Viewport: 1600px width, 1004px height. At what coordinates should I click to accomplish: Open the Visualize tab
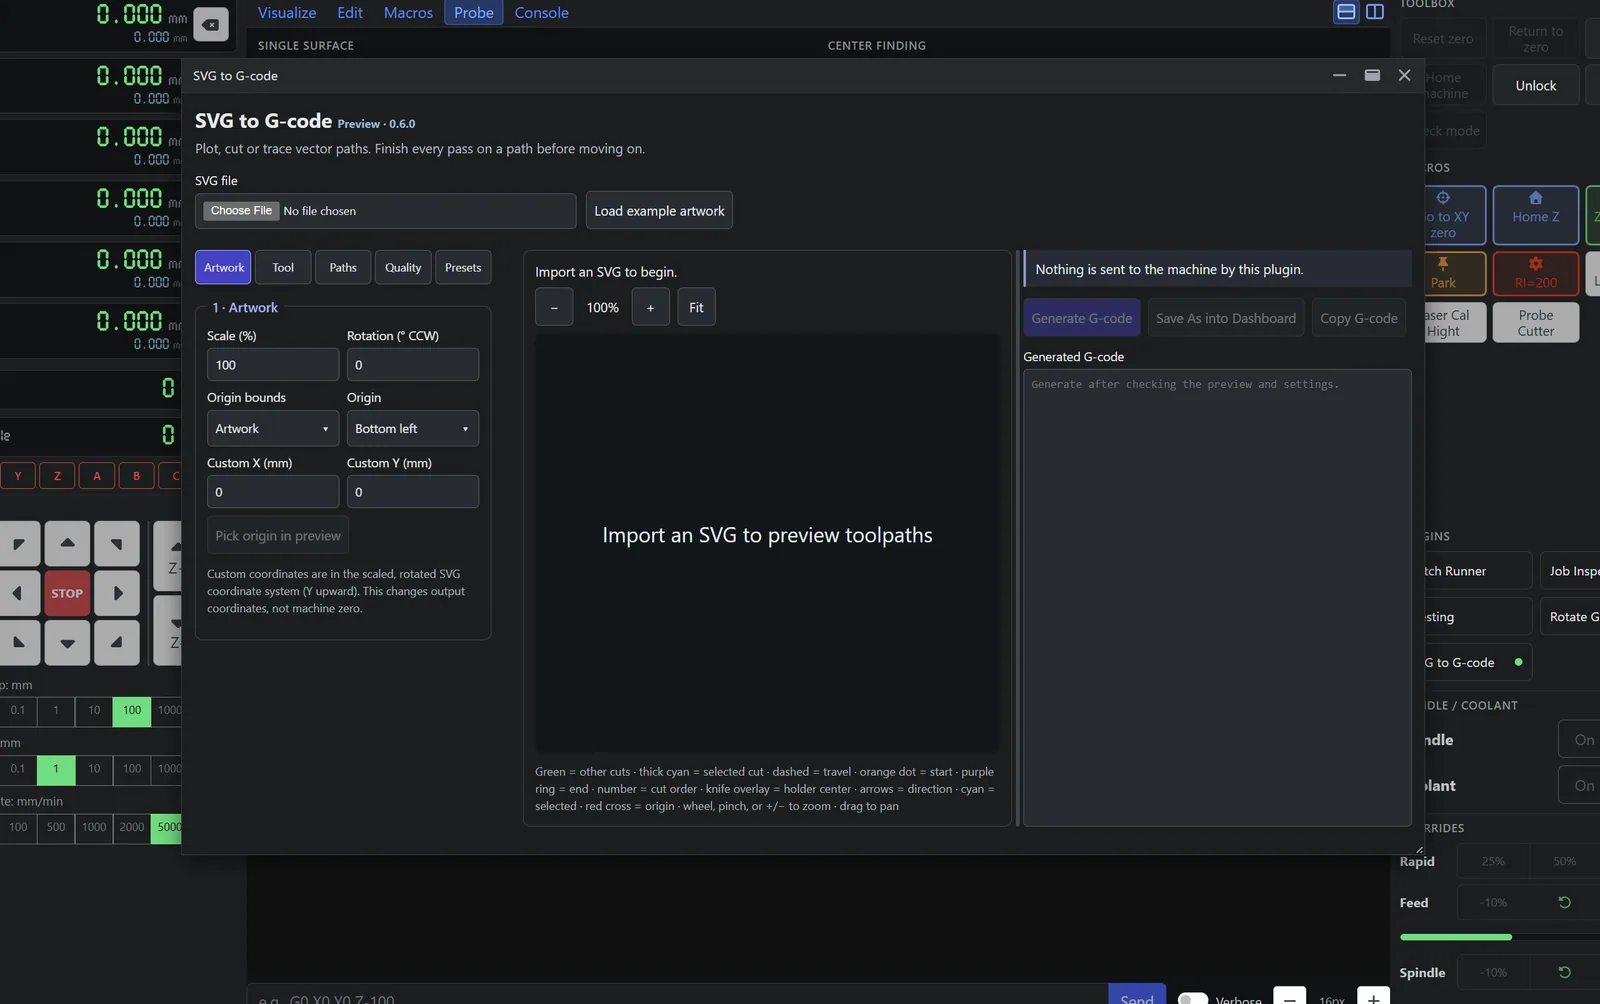[287, 13]
